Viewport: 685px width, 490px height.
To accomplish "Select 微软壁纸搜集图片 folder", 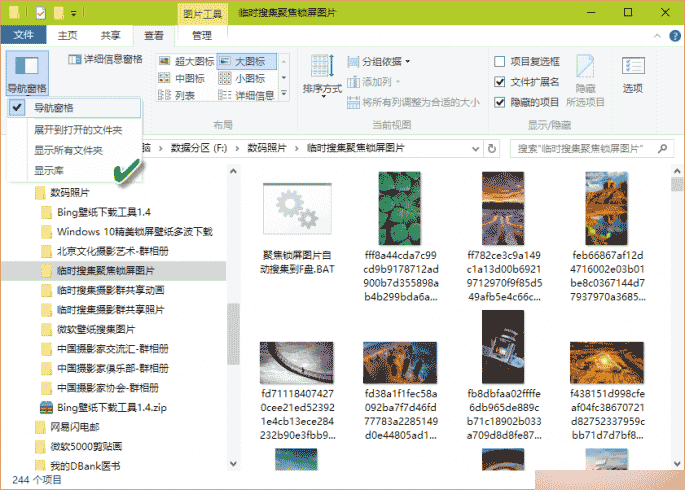I will (x=96, y=329).
